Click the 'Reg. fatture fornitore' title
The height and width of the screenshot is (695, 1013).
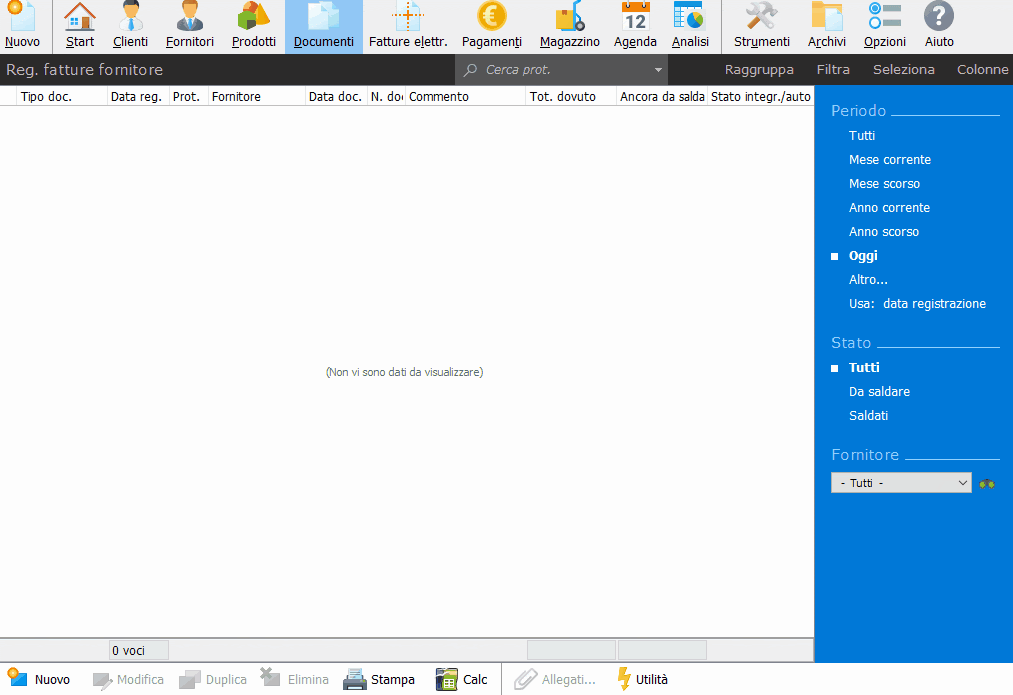point(85,70)
